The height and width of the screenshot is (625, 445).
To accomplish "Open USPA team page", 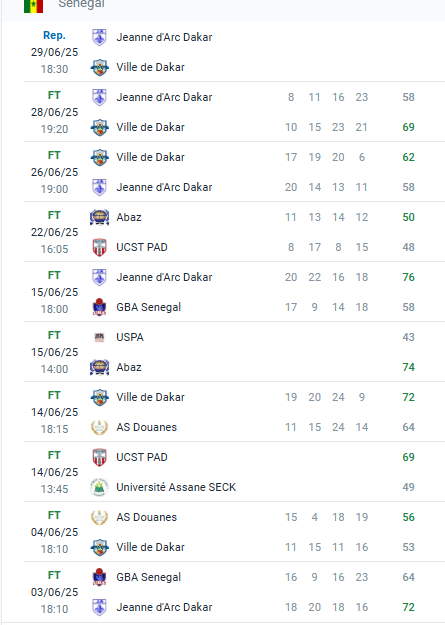I will [130, 337].
